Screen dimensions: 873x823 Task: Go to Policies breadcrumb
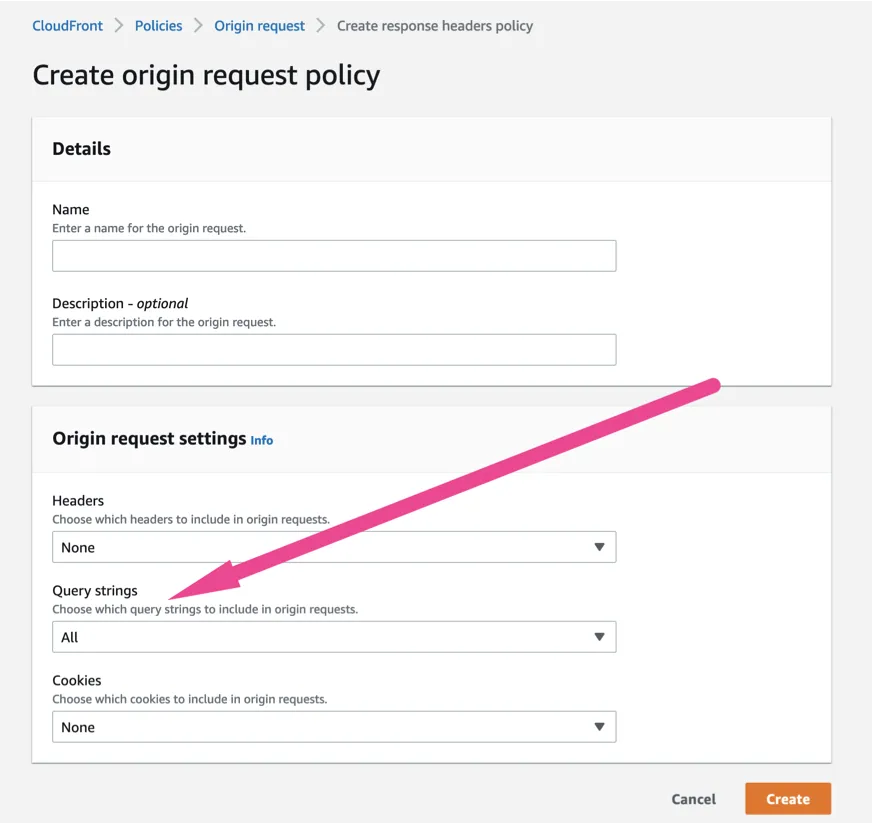158,26
